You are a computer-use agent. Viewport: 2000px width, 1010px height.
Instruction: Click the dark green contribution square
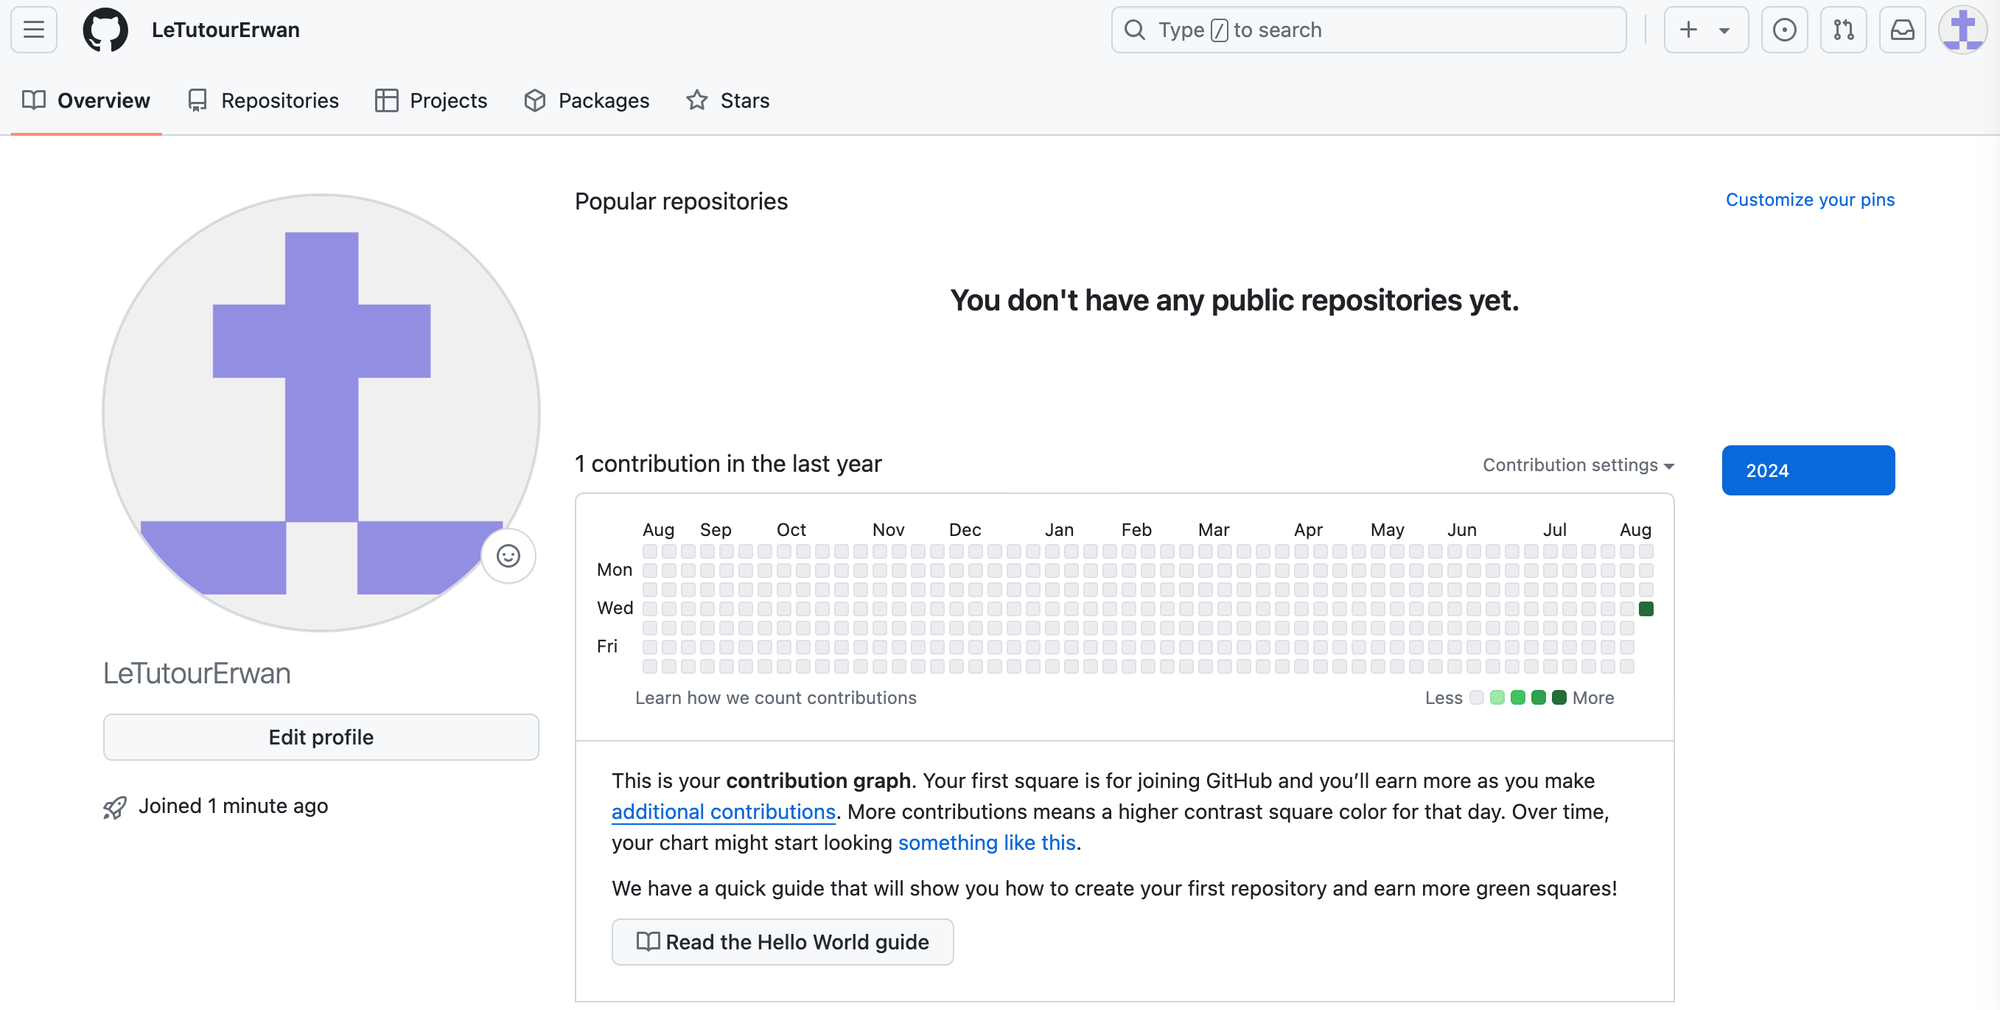[x=1646, y=609]
